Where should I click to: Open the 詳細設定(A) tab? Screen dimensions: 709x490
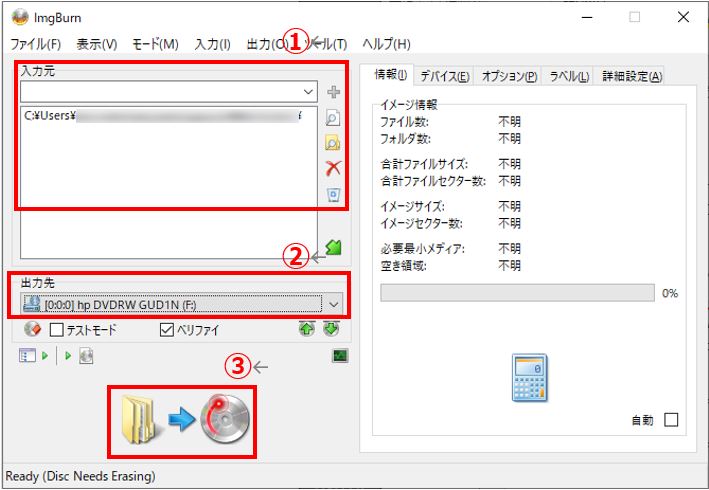click(x=631, y=76)
